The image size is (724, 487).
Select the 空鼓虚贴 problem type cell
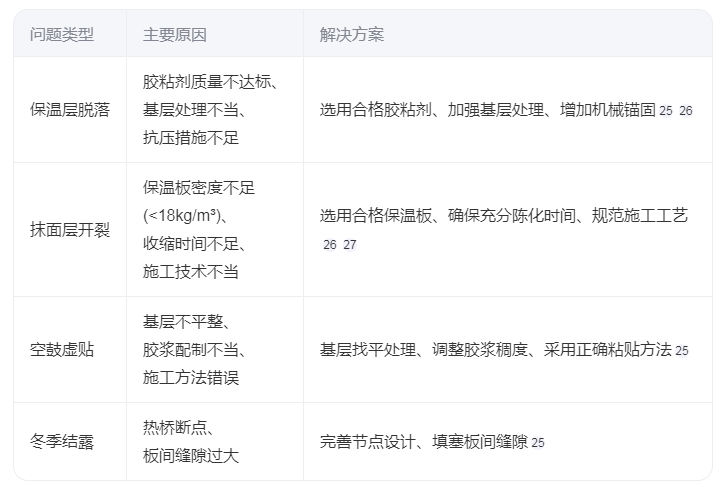pos(62,350)
